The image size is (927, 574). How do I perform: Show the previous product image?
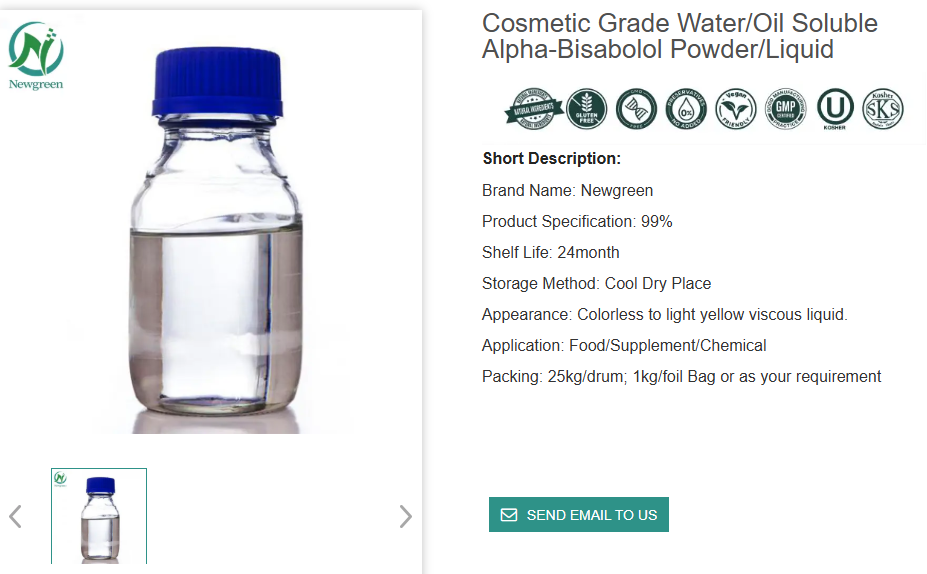pos(15,517)
